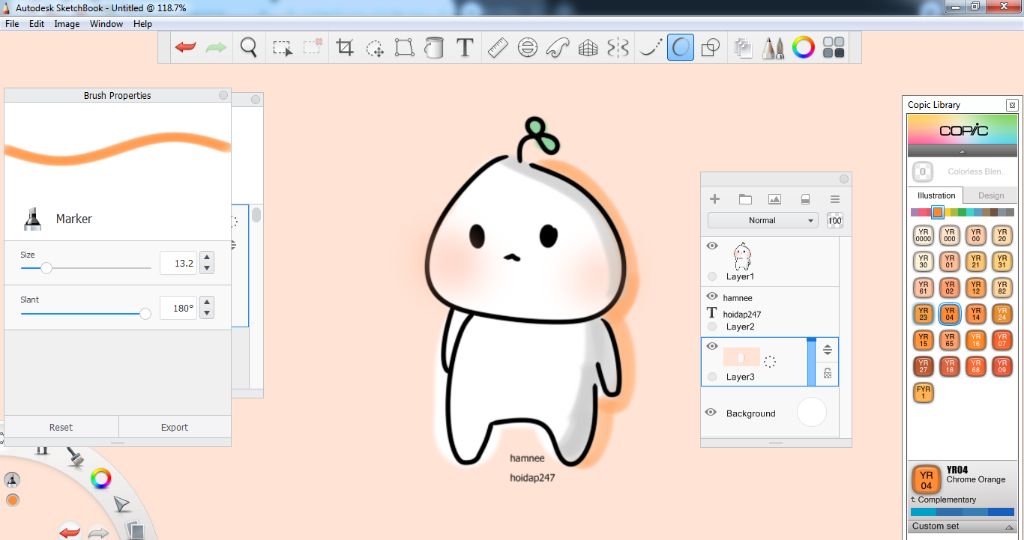Select the Crop tool
This screenshot has height=540, width=1024.
[x=345, y=47]
